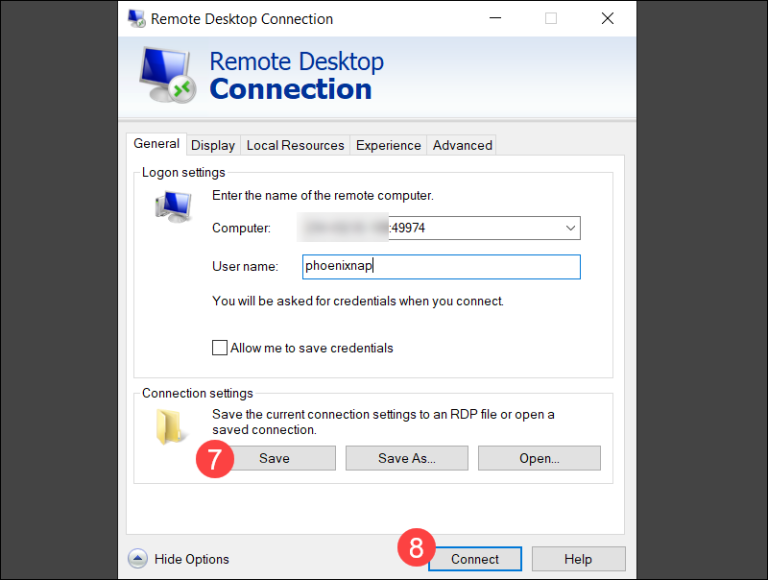Screen dimensions: 768x580
Task: Open a saved connection with Open...
Action: (539, 458)
